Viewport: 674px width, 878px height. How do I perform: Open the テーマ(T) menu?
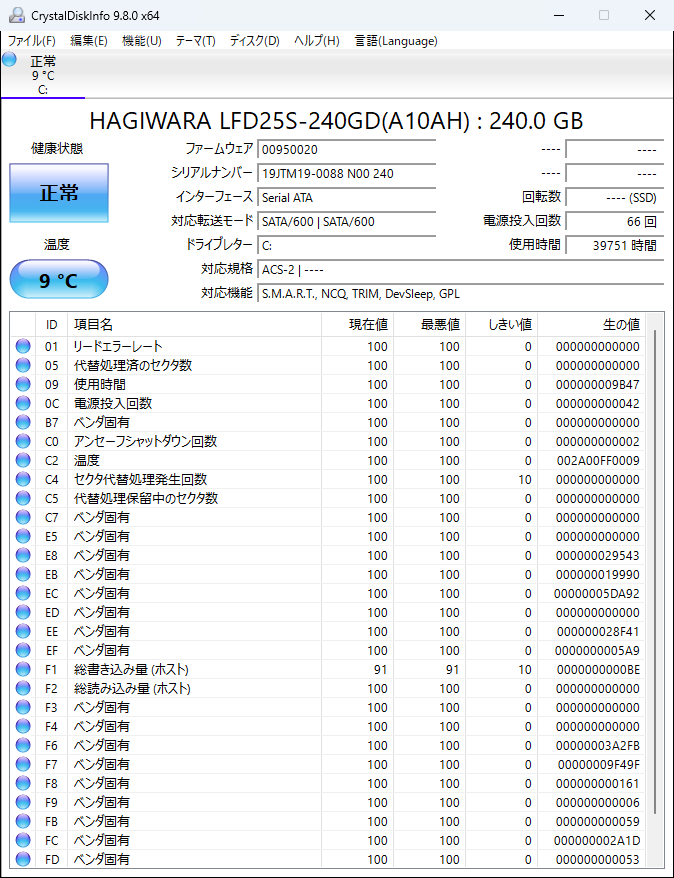[x=195, y=41]
